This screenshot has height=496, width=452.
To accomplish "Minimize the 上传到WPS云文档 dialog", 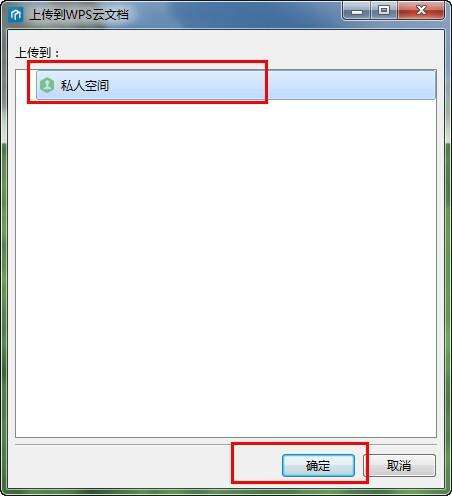I will [x=356, y=11].
